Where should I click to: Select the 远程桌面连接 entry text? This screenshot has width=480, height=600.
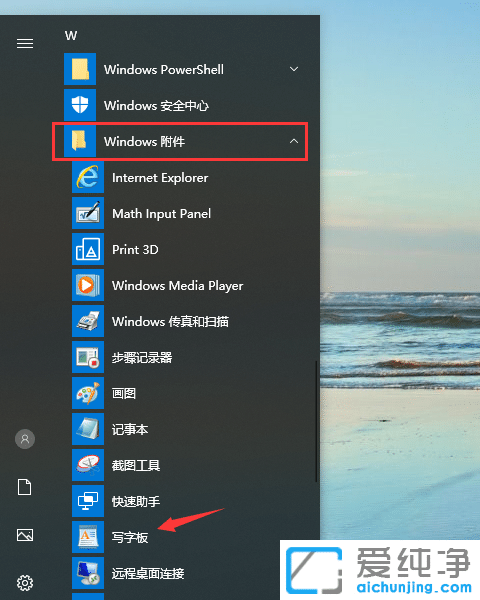[148, 573]
